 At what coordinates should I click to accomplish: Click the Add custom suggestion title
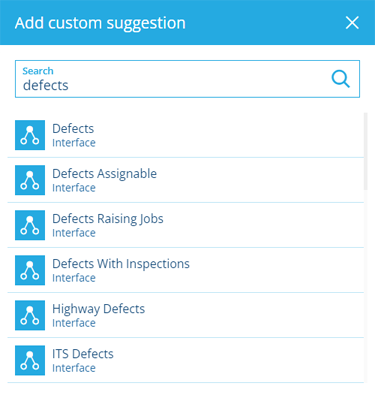(x=100, y=23)
